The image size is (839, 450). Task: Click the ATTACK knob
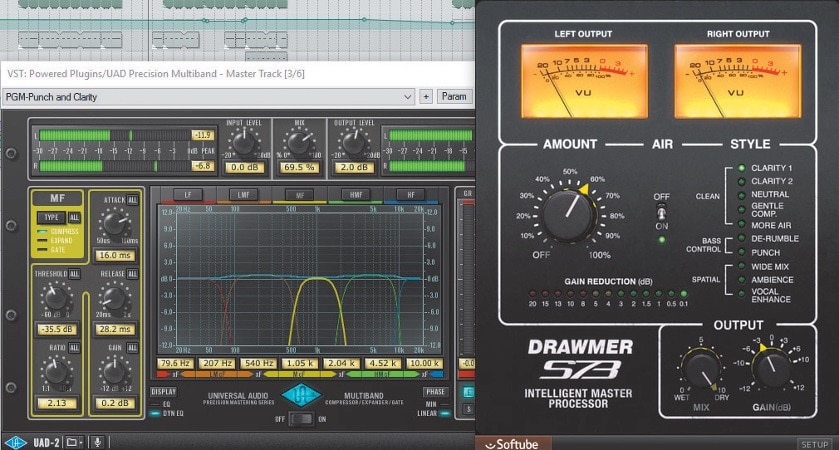pyautogui.click(x=115, y=224)
